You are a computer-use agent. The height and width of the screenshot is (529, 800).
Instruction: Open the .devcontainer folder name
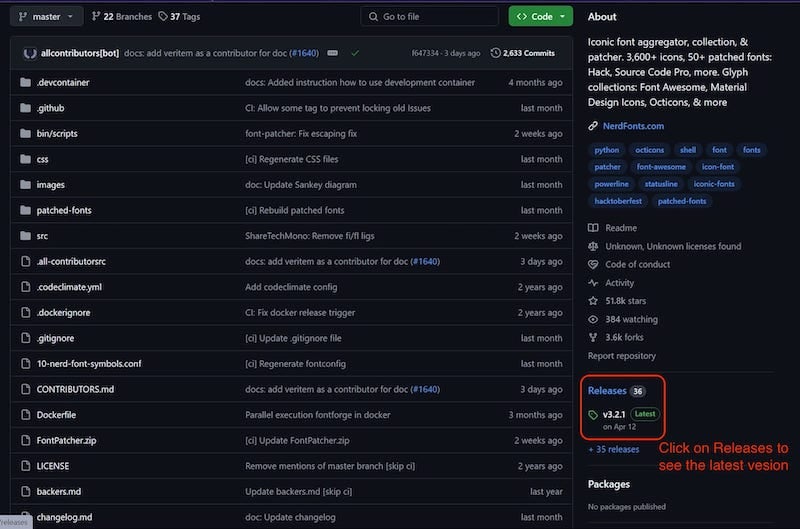(x=63, y=82)
